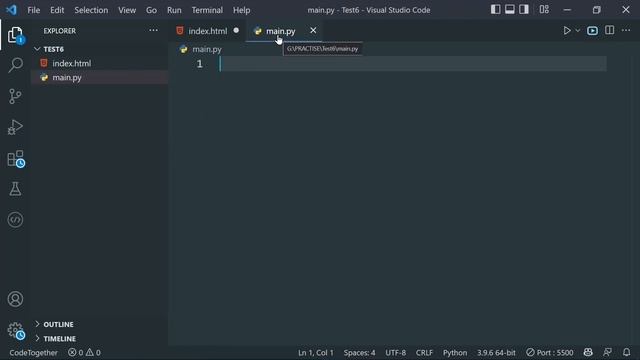Open the Run menu
This screenshot has width=640, height=360.
click(x=174, y=10)
